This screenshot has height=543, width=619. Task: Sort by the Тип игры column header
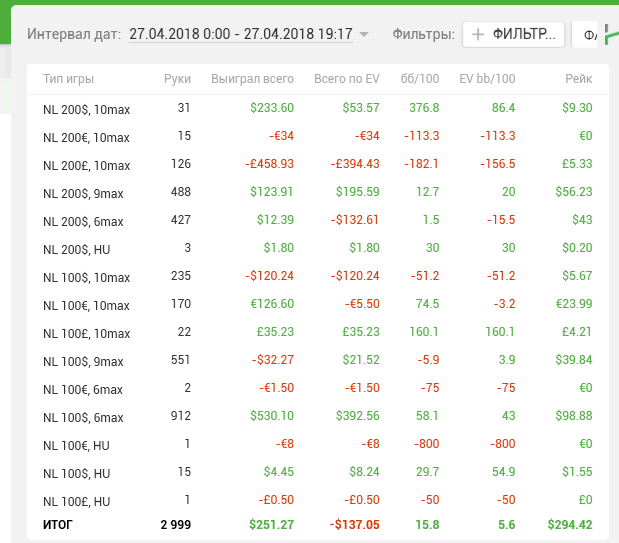tap(69, 78)
